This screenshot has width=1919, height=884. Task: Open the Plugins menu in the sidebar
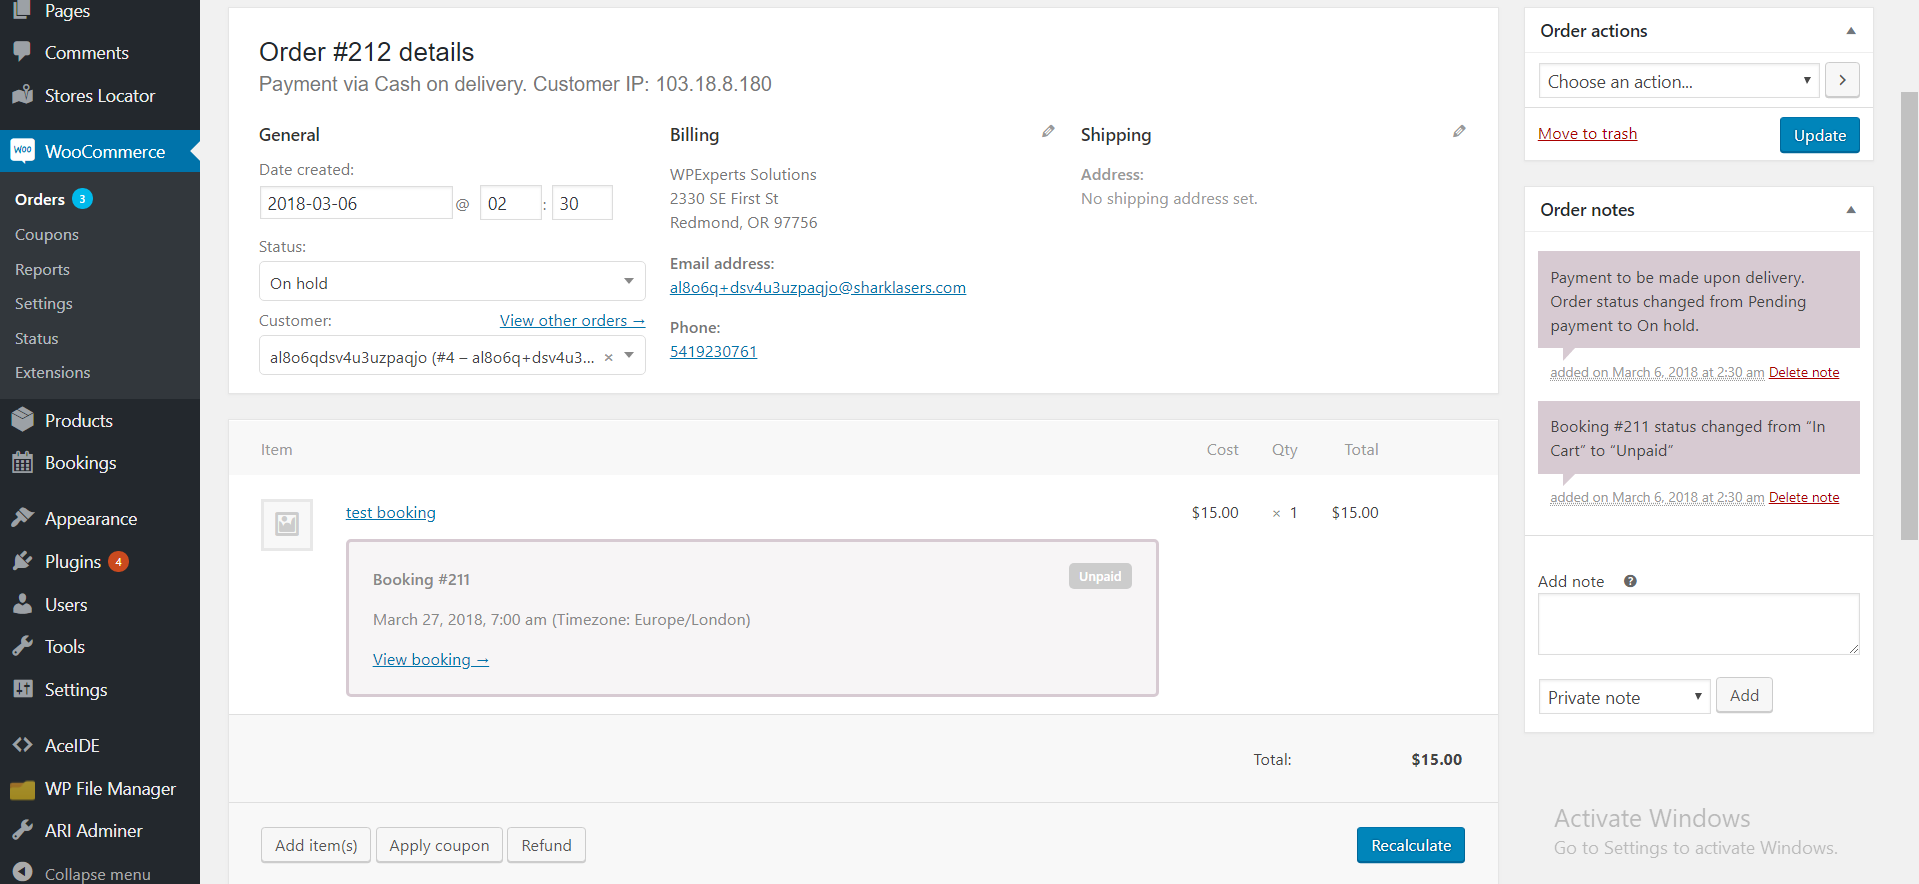(x=73, y=562)
